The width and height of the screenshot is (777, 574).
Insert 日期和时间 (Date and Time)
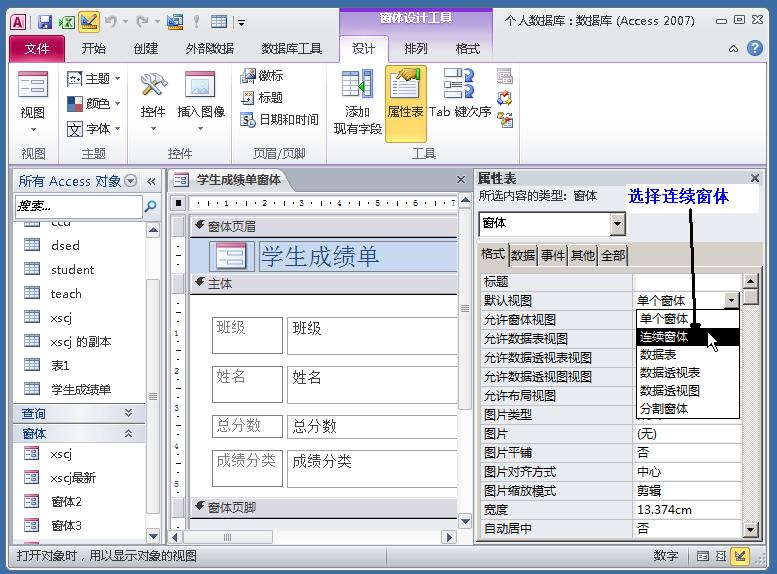(279, 119)
